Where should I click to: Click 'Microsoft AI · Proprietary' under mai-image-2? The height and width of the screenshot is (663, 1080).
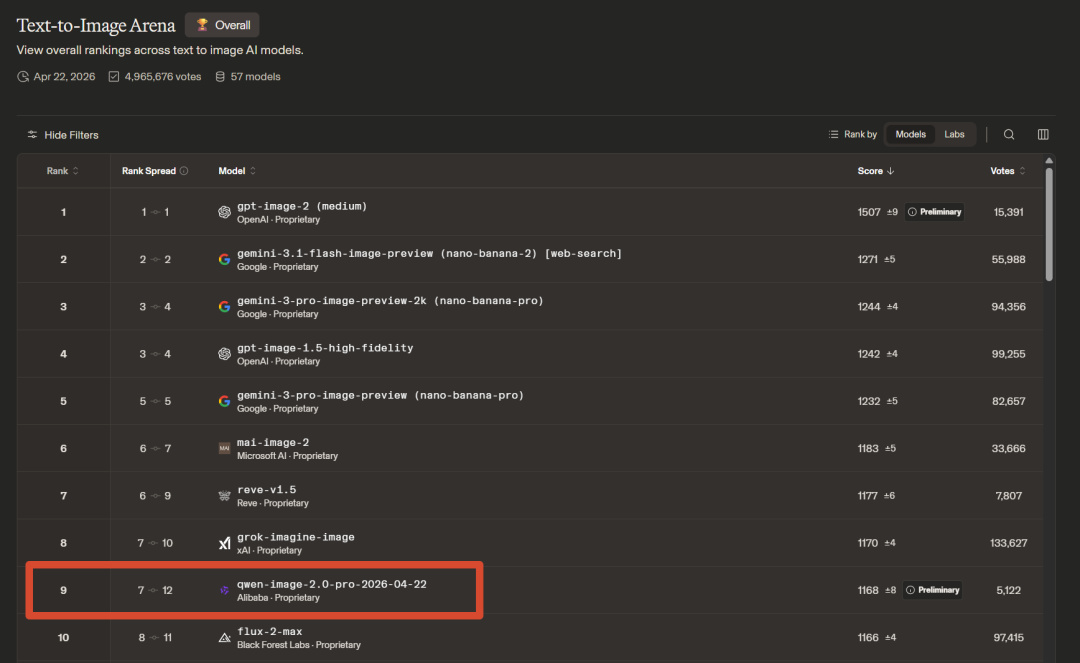[287, 456]
